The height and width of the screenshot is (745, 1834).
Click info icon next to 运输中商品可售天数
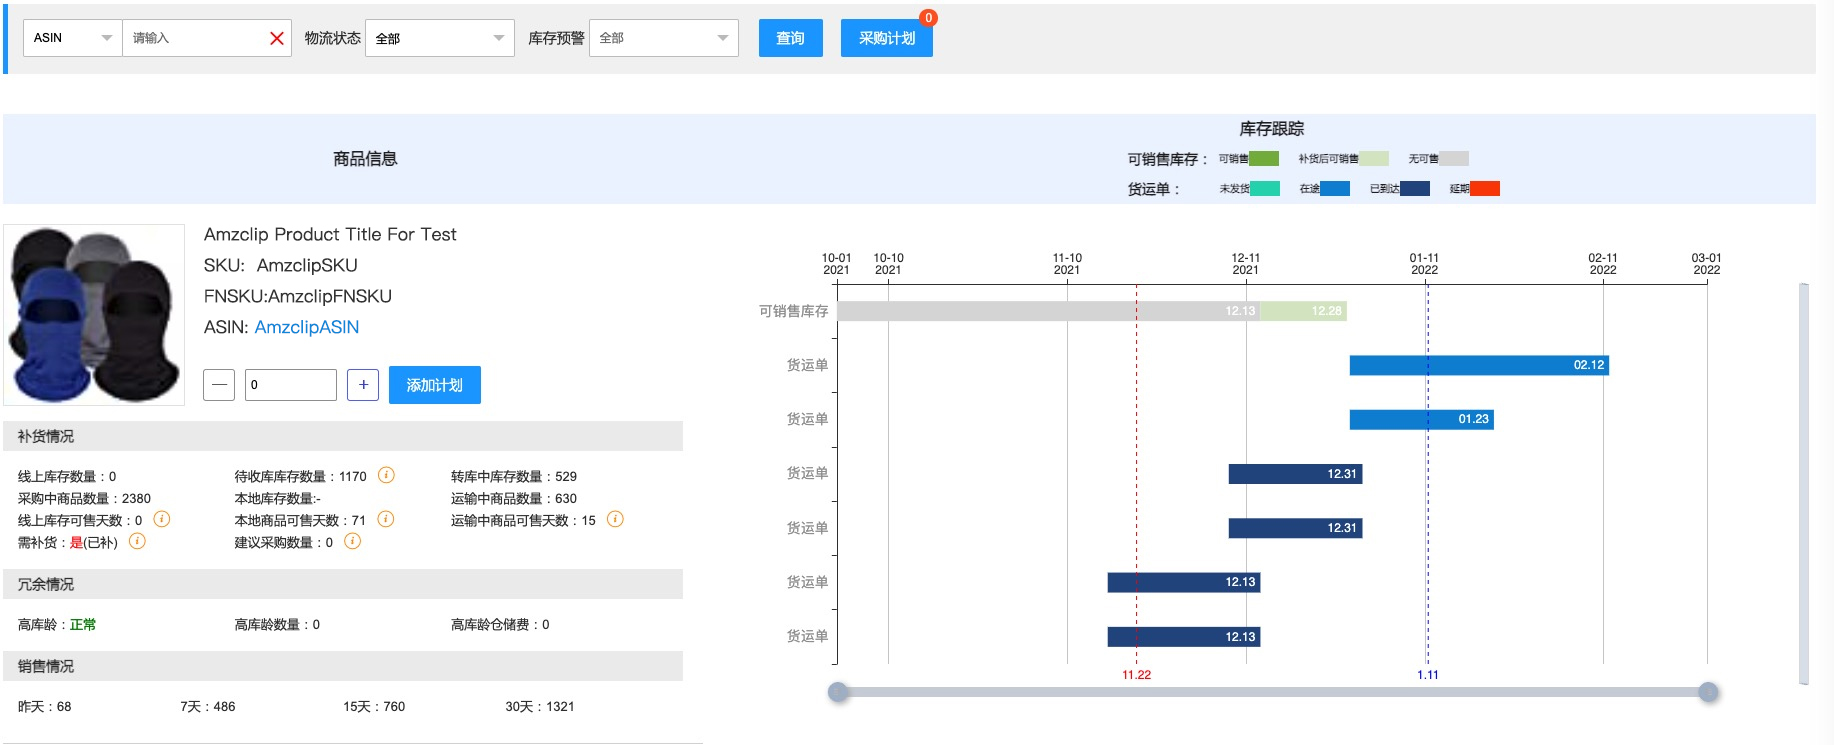[615, 519]
